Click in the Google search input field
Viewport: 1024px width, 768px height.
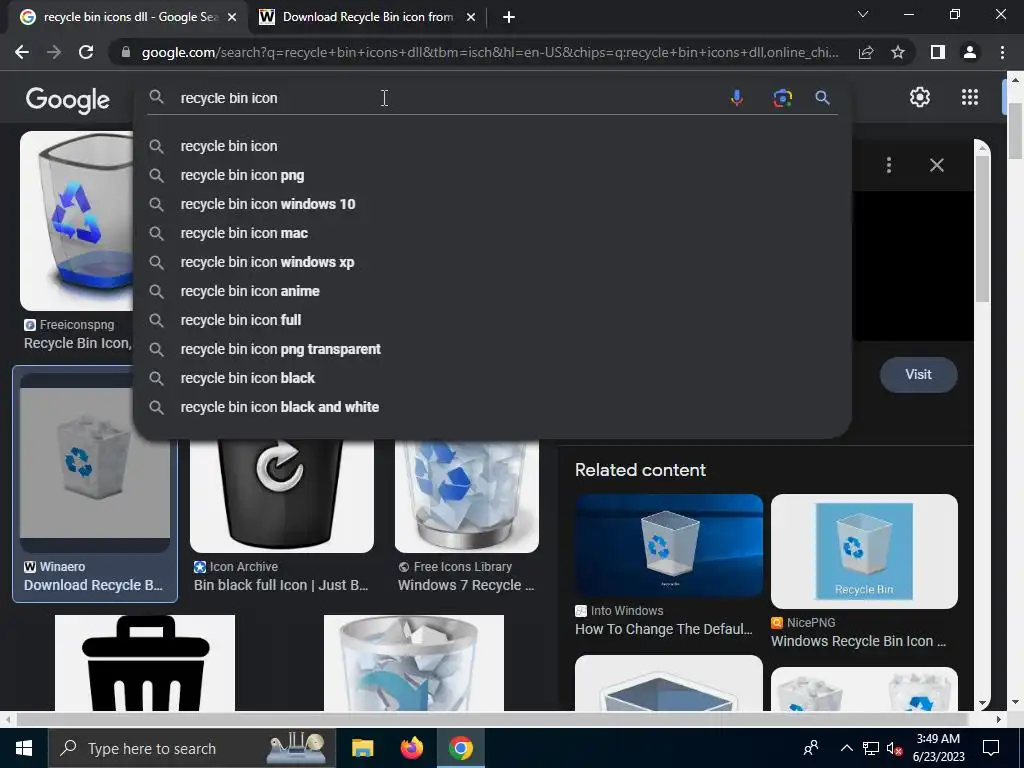[x=444, y=98]
